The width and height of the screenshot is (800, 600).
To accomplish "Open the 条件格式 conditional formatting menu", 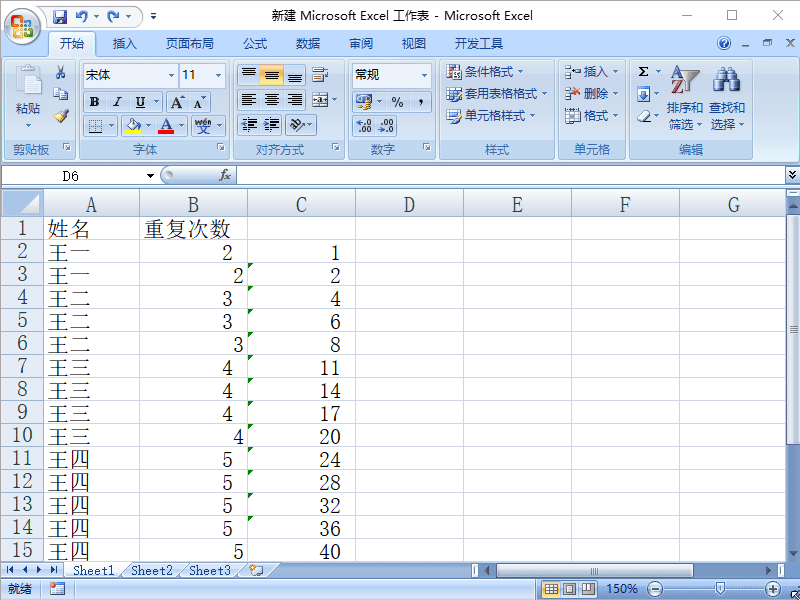I will coord(489,71).
